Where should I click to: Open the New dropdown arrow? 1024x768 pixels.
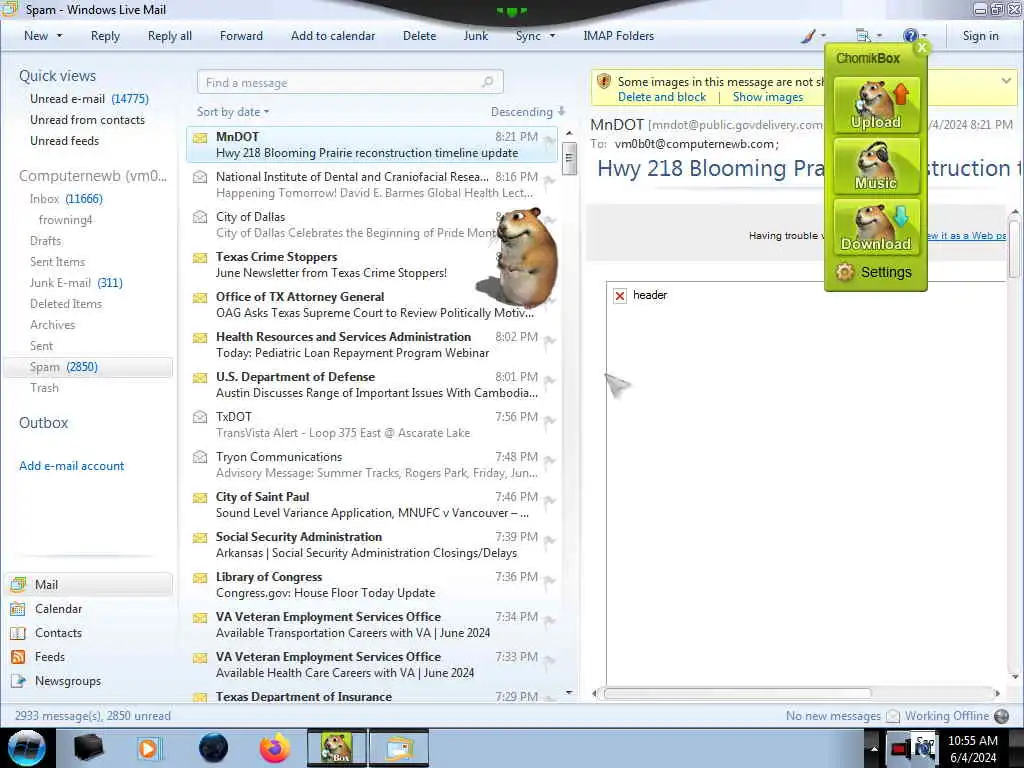pos(59,36)
